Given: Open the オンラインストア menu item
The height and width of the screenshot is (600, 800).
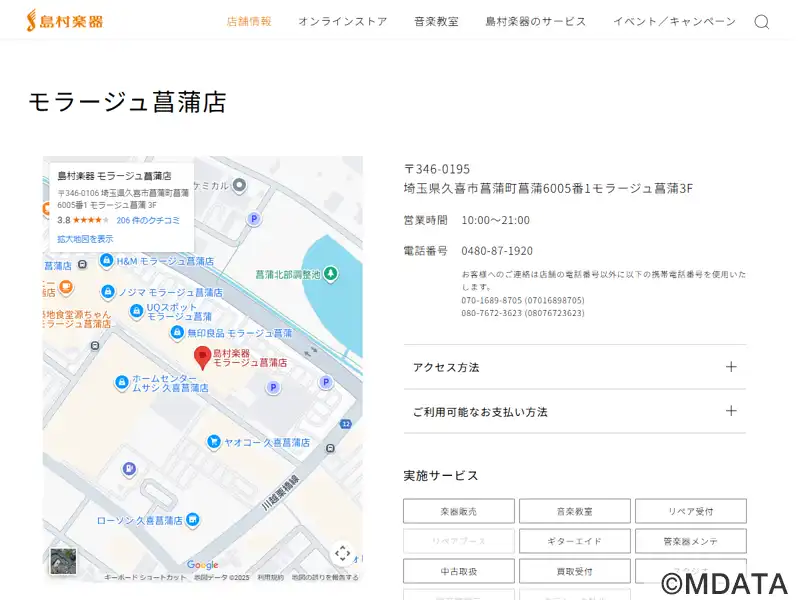Looking at the screenshot, I should (342, 22).
